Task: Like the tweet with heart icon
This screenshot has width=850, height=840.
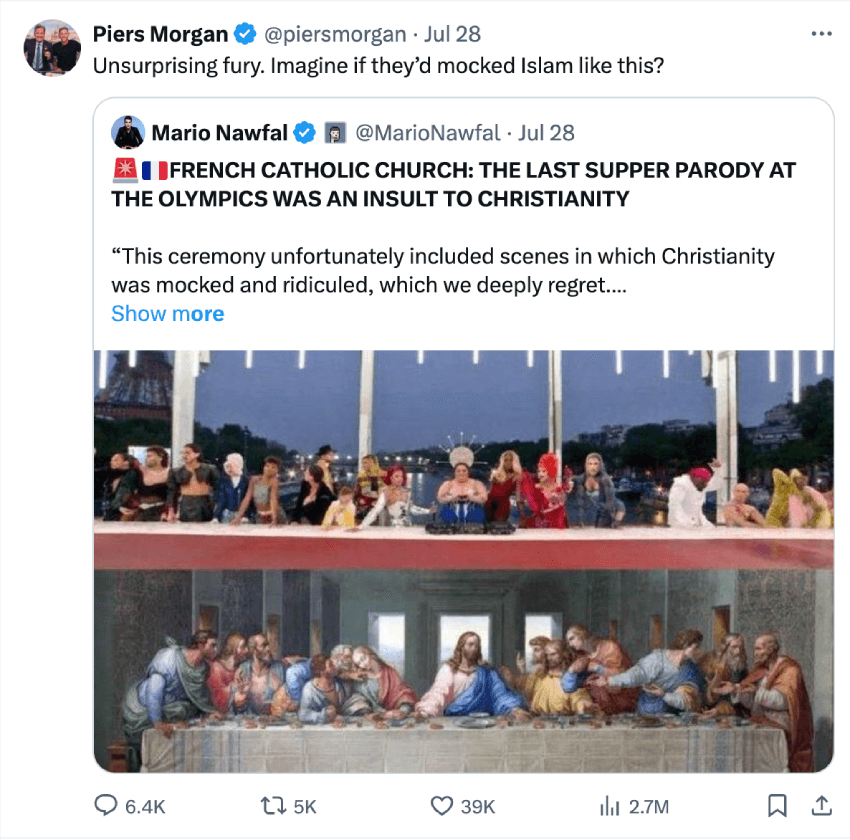Action: [x=442, y=806]
